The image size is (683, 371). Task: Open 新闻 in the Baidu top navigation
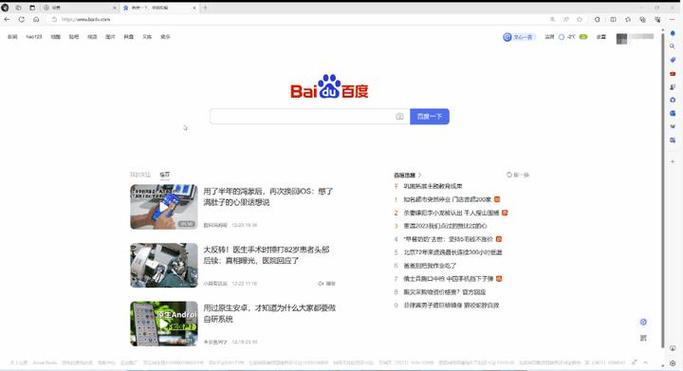coord(13,37)
